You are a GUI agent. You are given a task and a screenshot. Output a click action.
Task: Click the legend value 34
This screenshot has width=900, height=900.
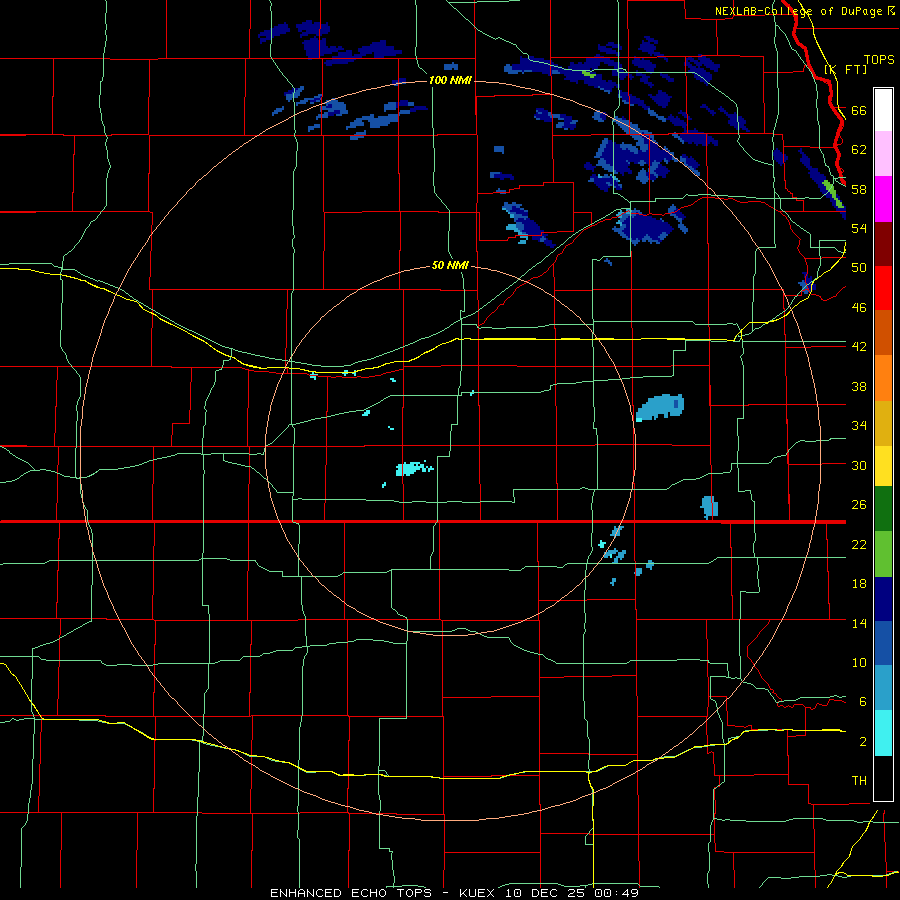click(859, 426)
